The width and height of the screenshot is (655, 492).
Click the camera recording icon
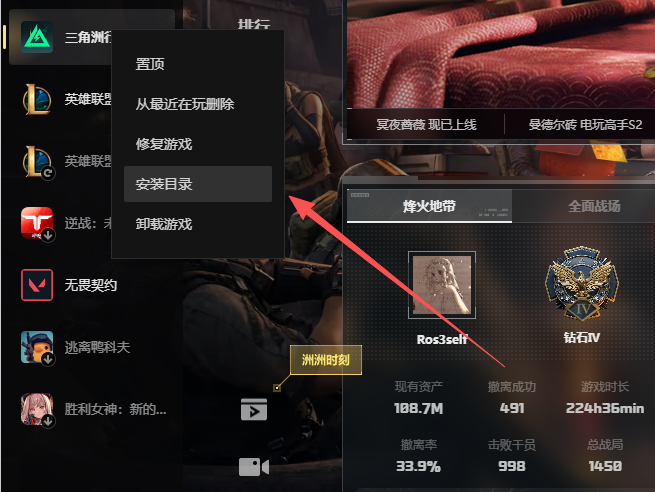254,467
